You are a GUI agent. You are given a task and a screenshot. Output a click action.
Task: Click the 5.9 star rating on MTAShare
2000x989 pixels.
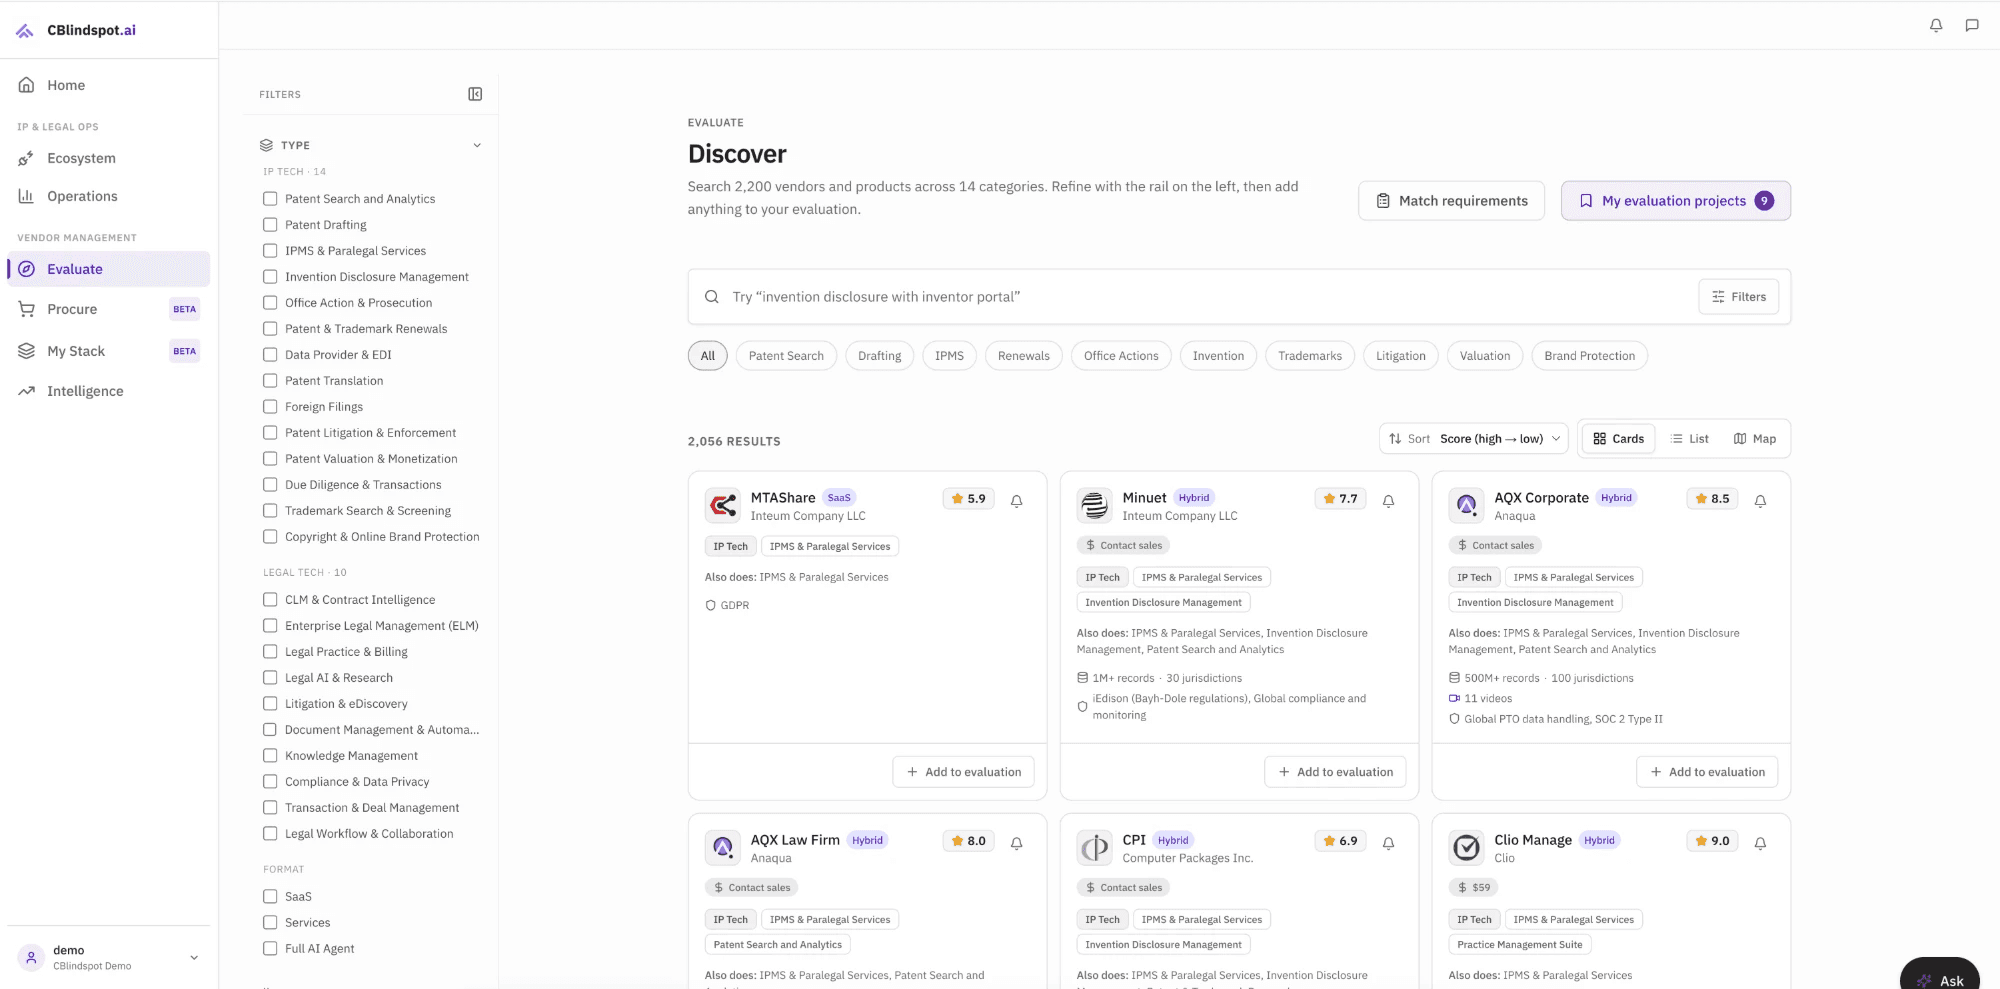tap(969, 499)
